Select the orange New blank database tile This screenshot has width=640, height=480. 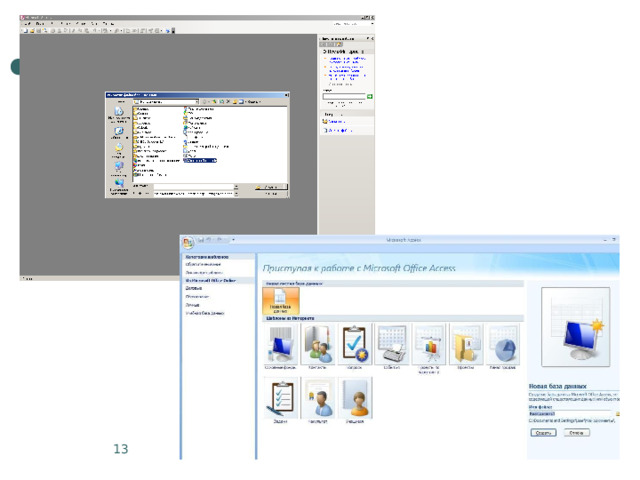281,300
